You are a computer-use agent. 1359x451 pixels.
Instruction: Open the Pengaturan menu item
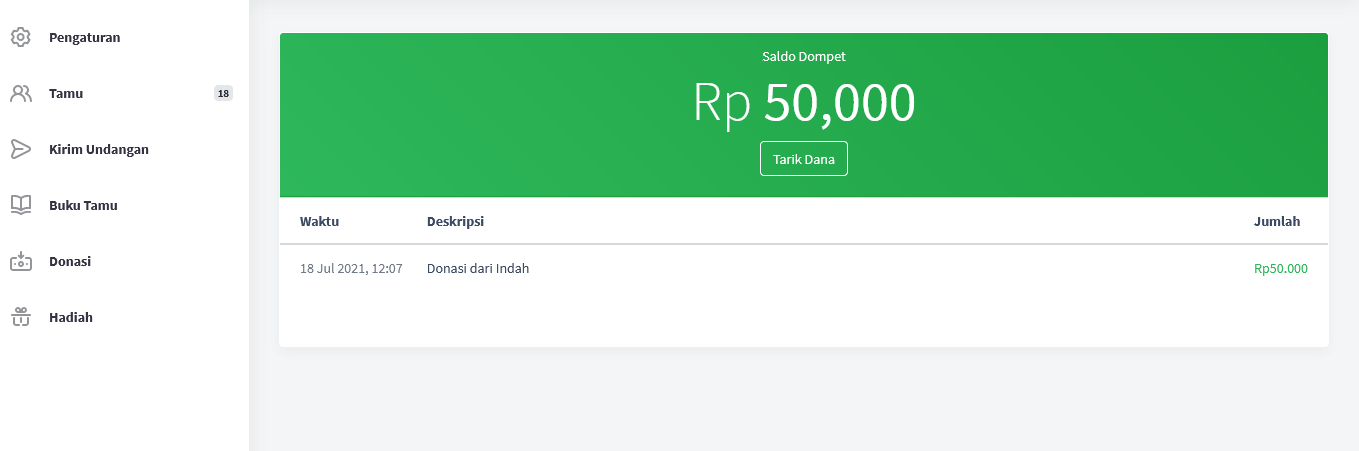point(124,37)
